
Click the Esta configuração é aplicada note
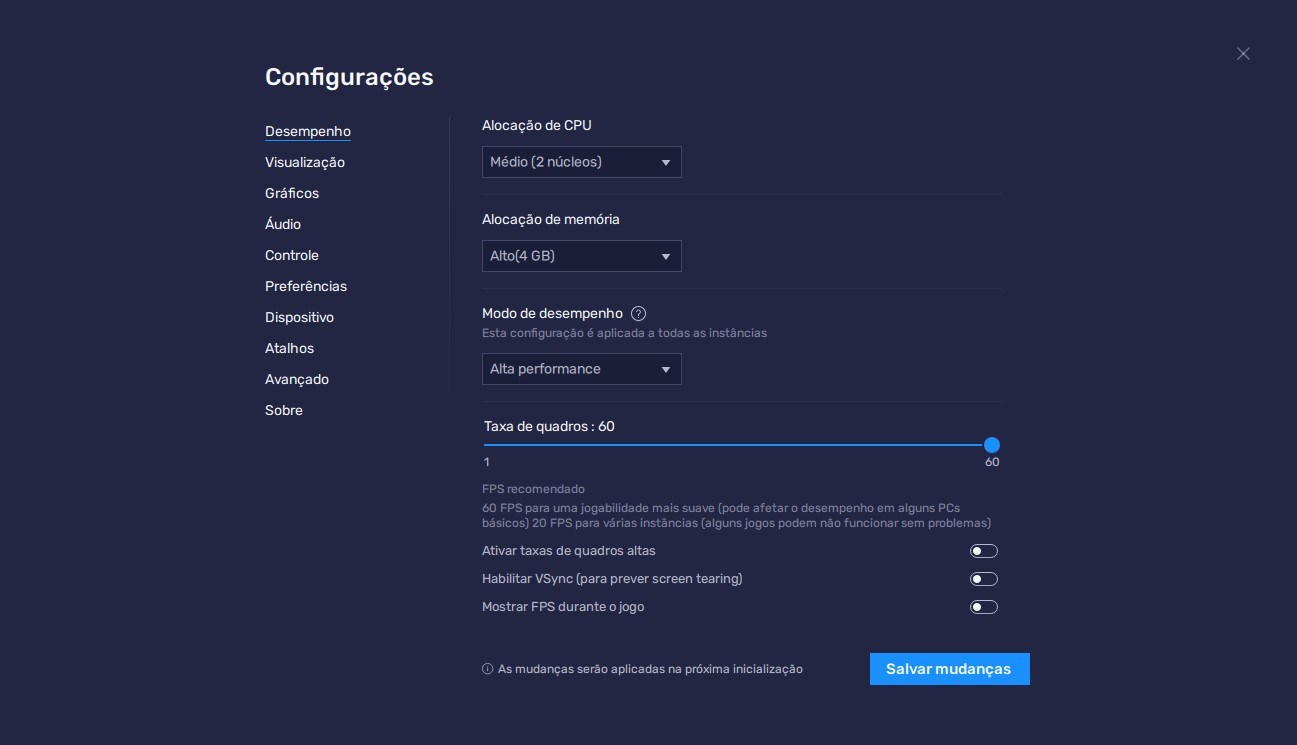tap(625, 333)
